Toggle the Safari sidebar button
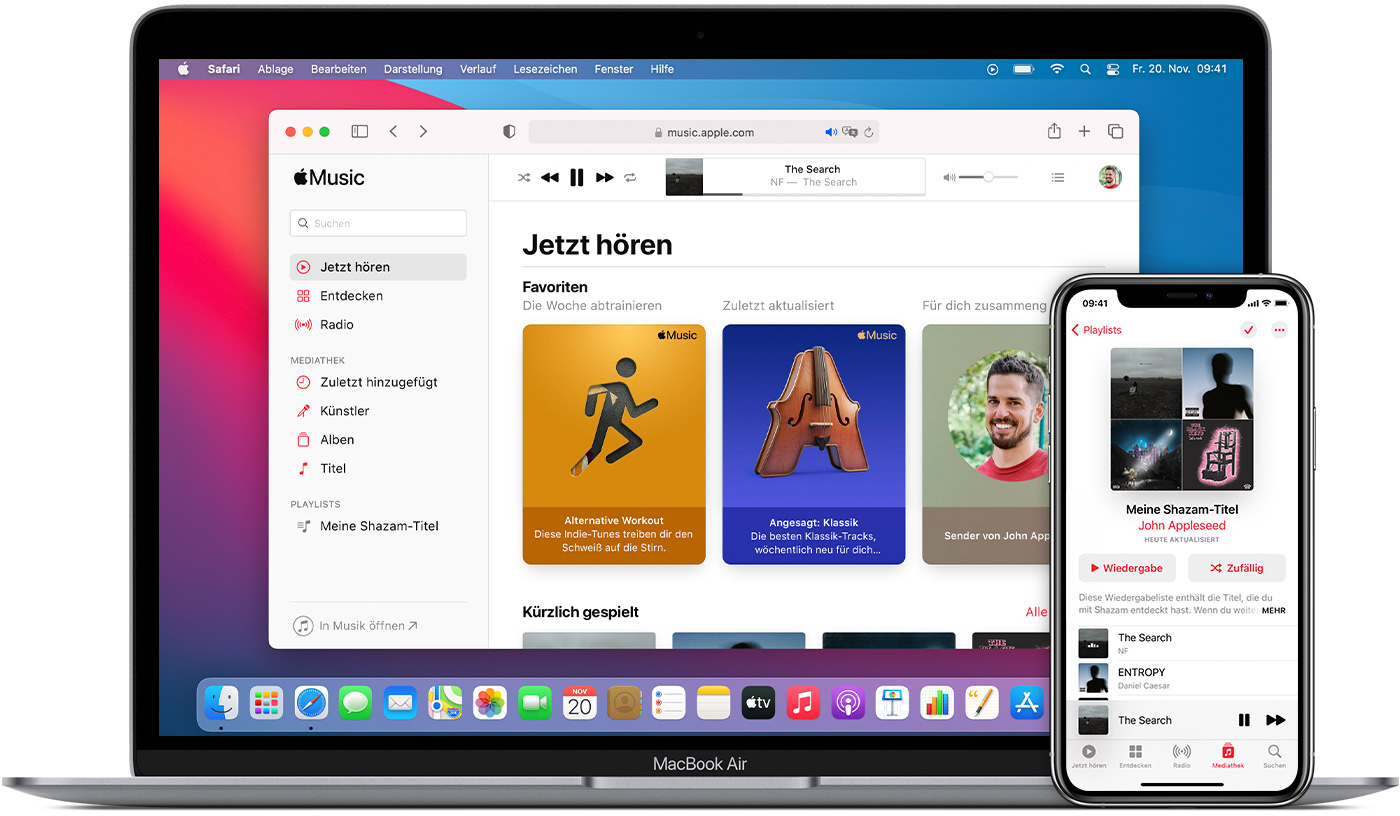 360,132
